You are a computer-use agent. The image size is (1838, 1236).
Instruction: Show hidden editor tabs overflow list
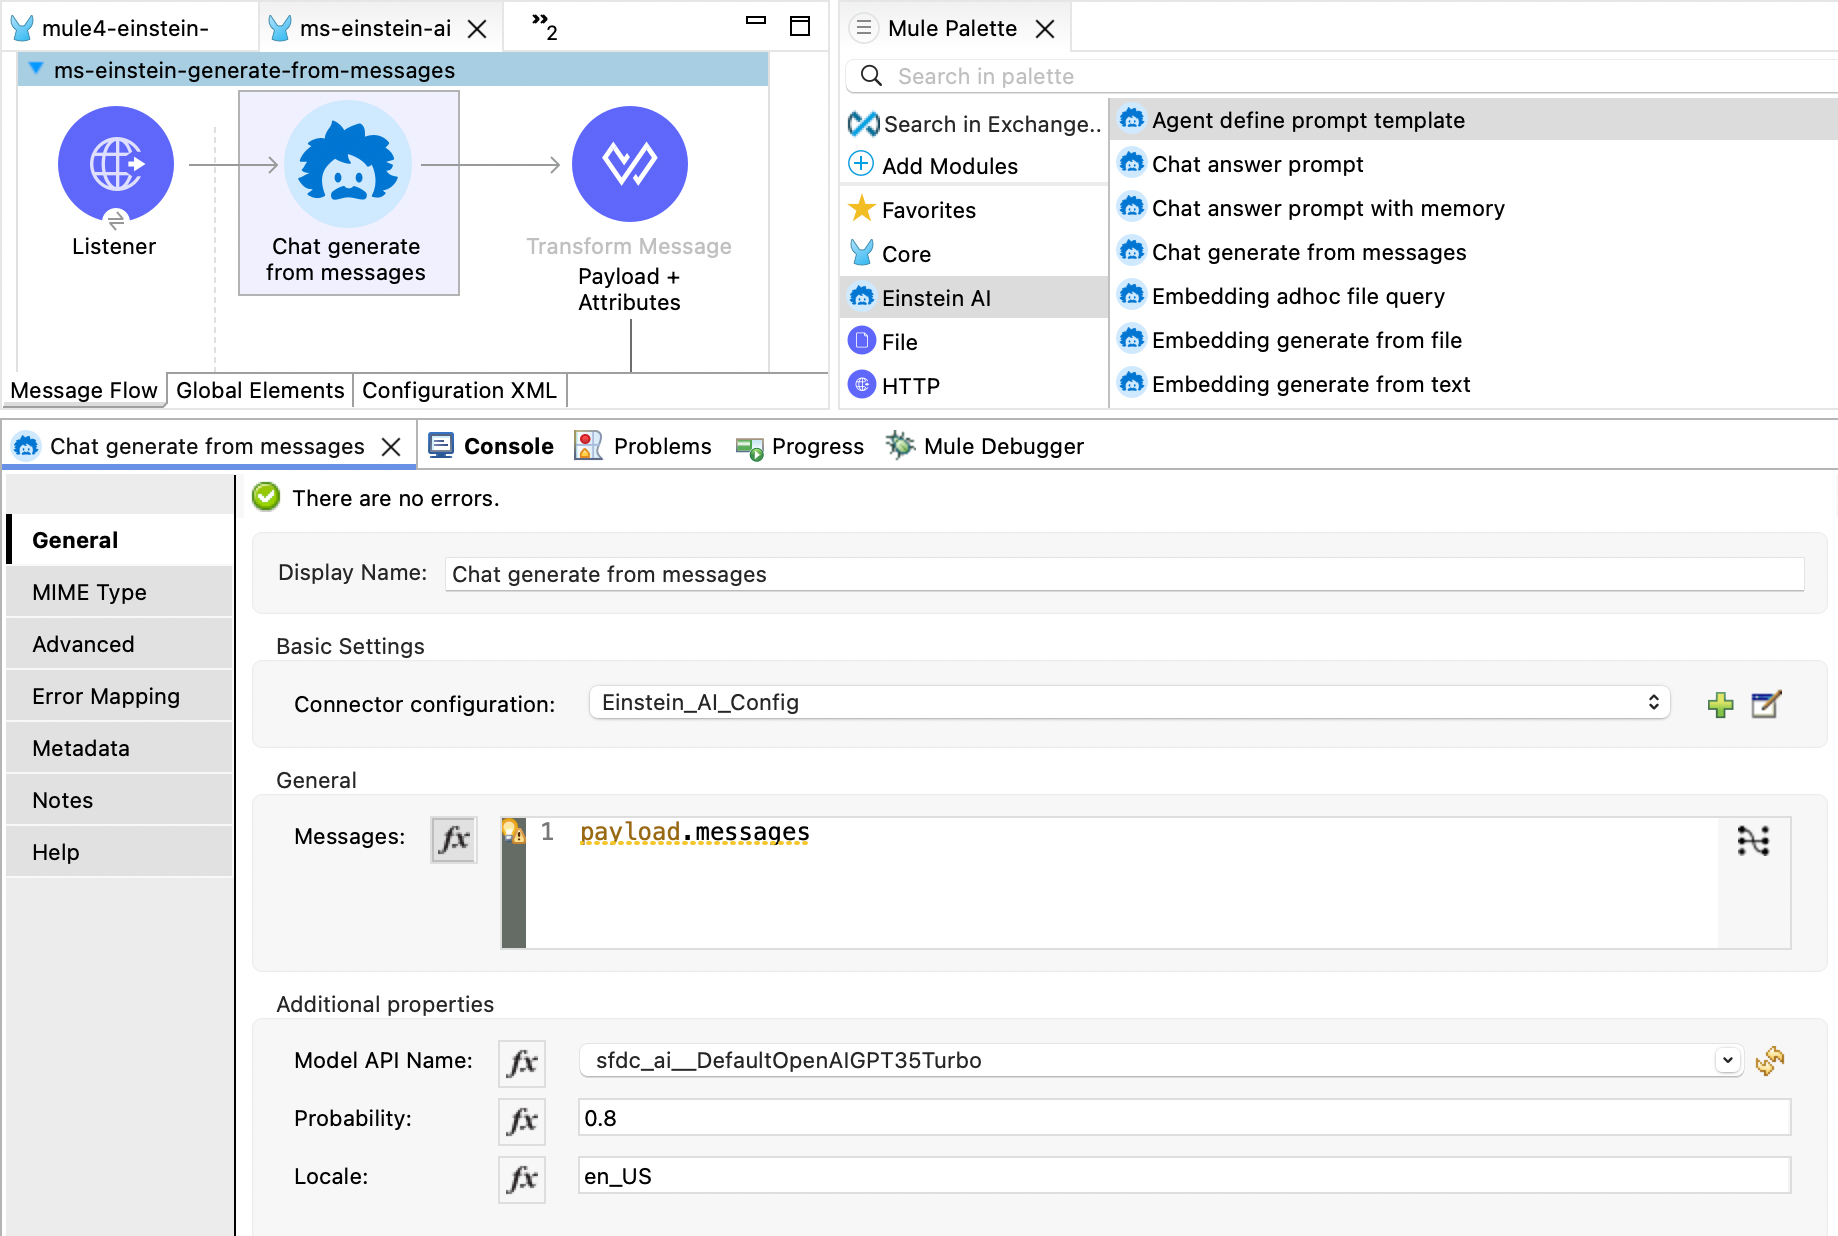(544, 26)
